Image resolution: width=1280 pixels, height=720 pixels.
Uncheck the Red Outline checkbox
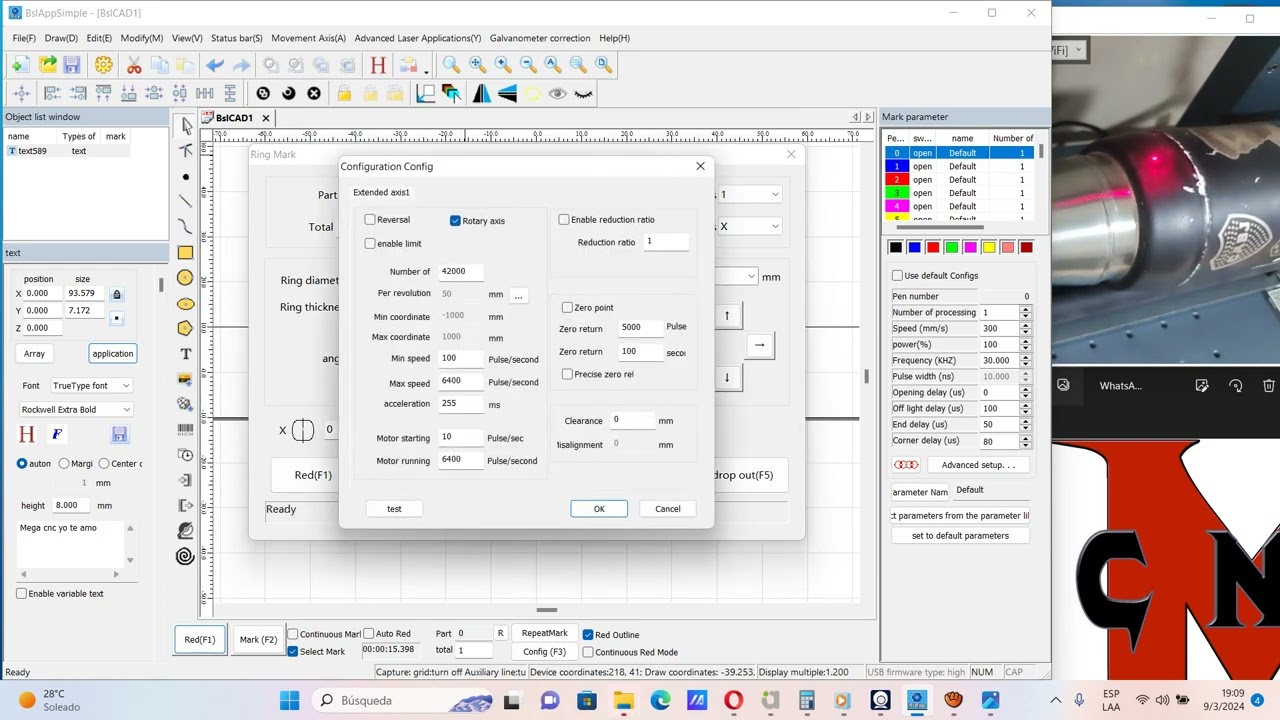(588, 635)
